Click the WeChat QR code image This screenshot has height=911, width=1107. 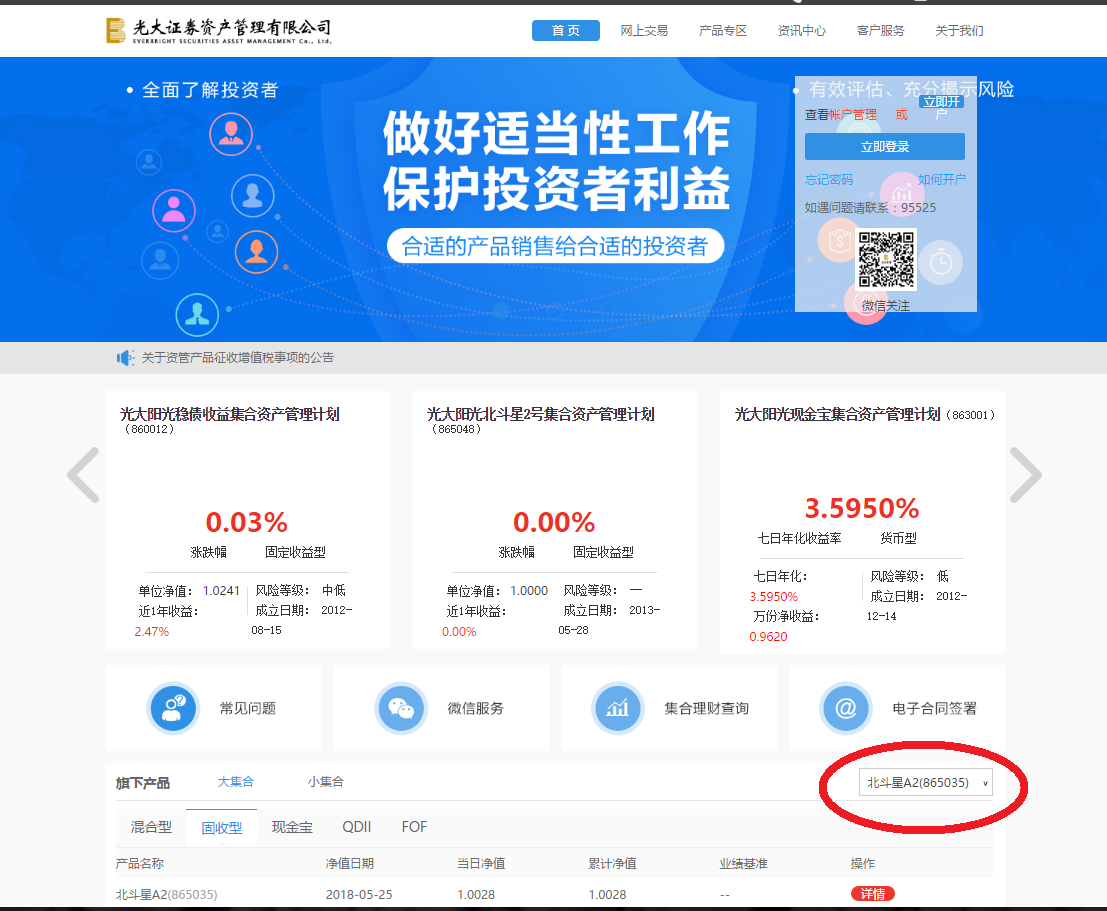[x=886, y=259]
